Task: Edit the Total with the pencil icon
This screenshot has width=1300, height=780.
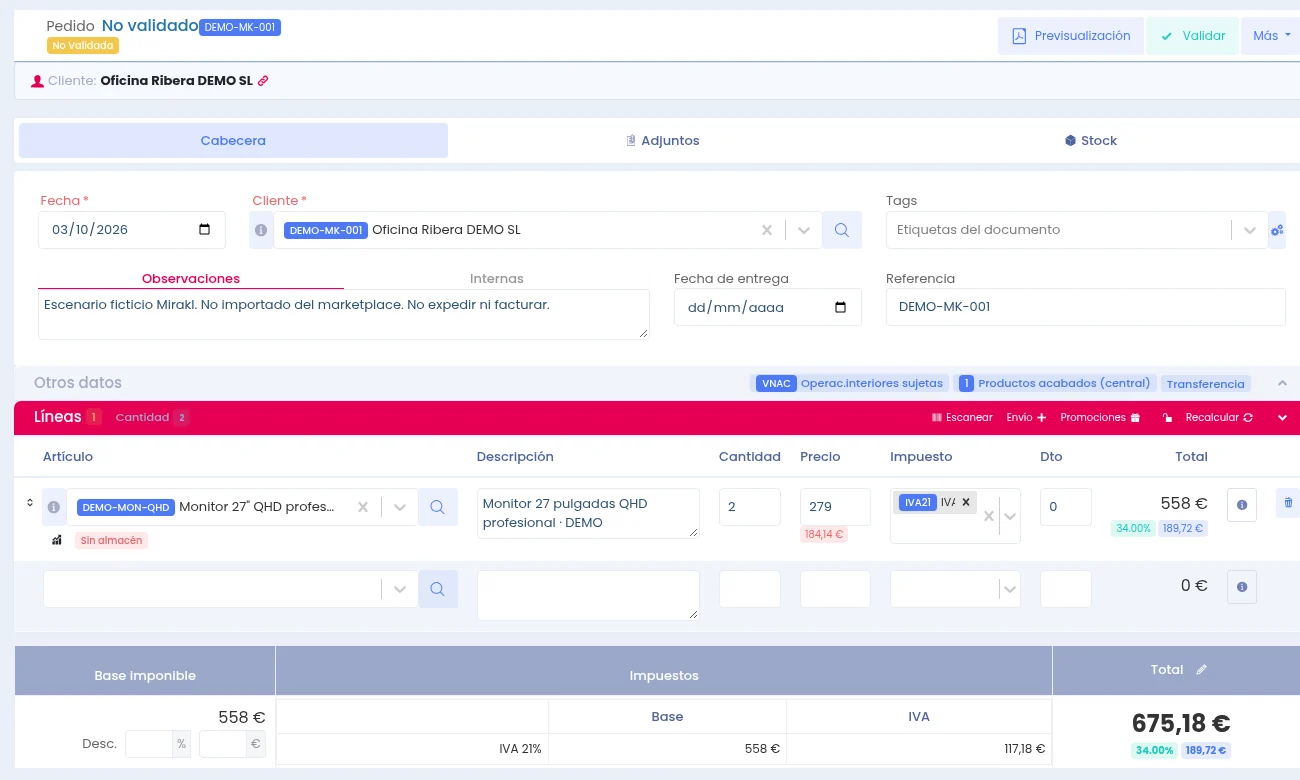Action: 1202,670
